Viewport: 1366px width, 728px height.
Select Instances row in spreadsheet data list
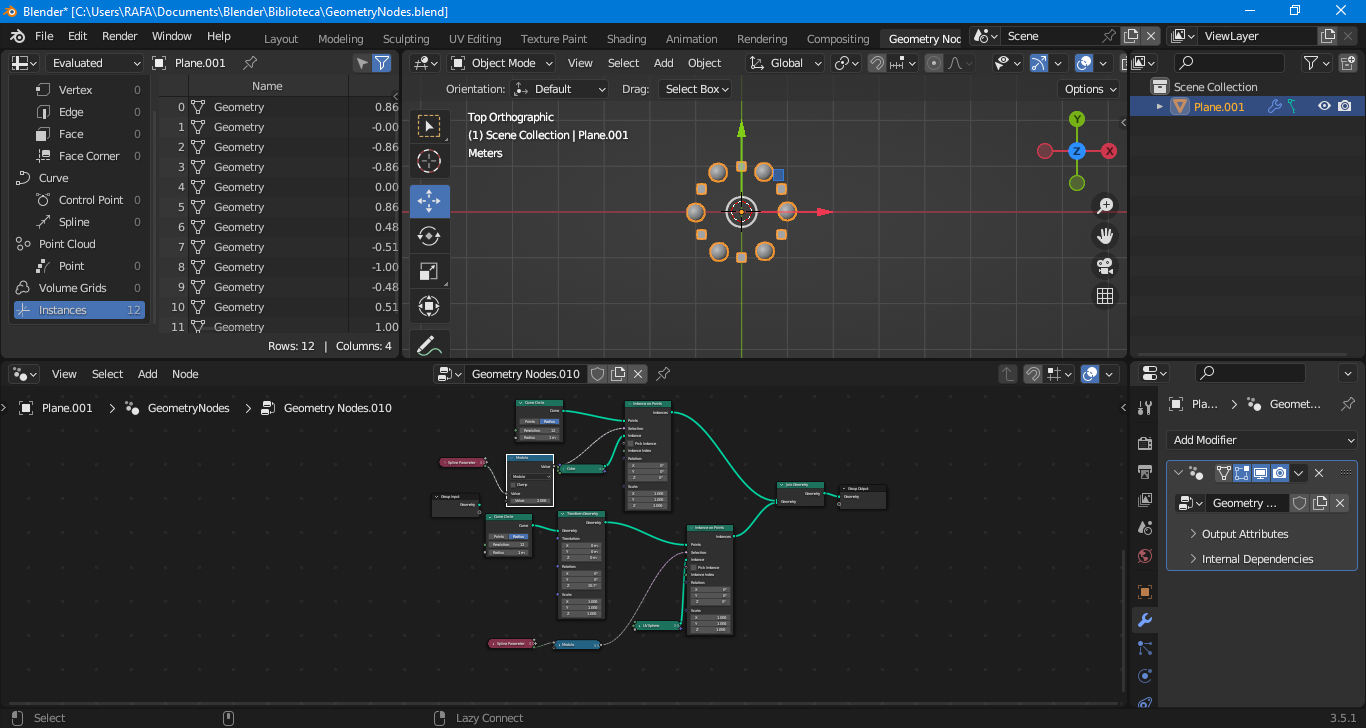click(x=79, y=310)
